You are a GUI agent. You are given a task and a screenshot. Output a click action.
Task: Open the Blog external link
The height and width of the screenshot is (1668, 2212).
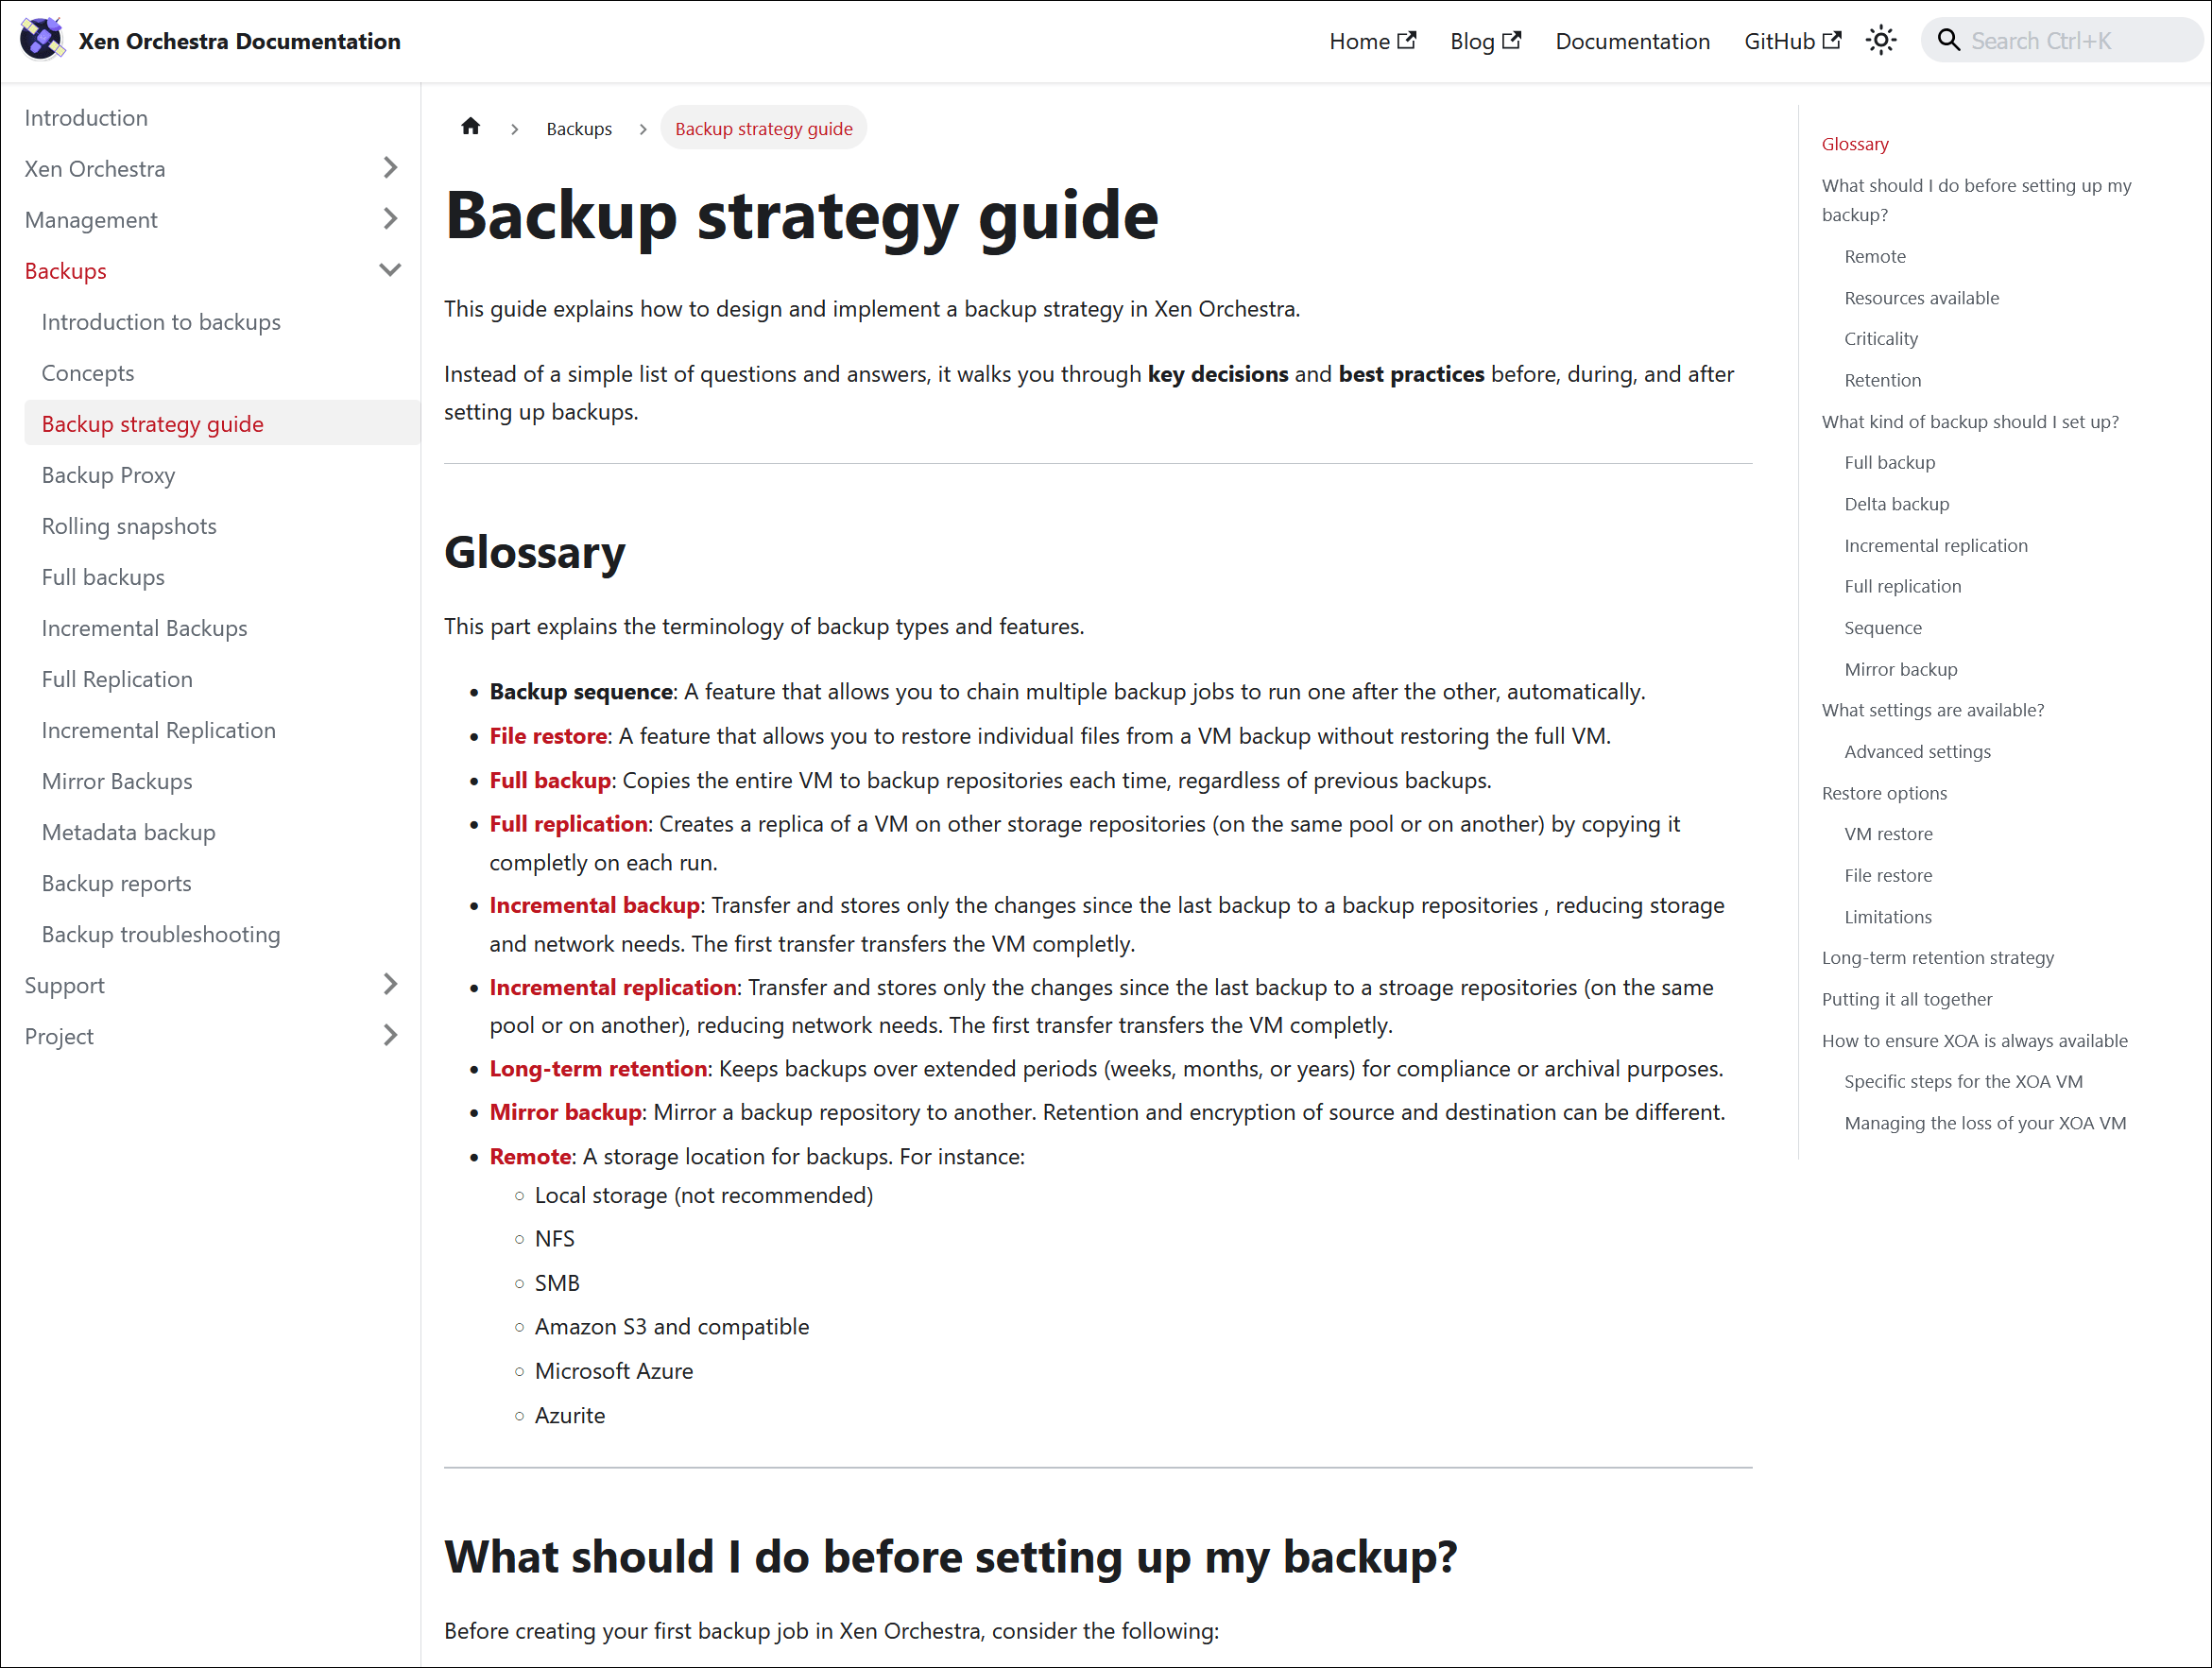(x=1485, y=41)
